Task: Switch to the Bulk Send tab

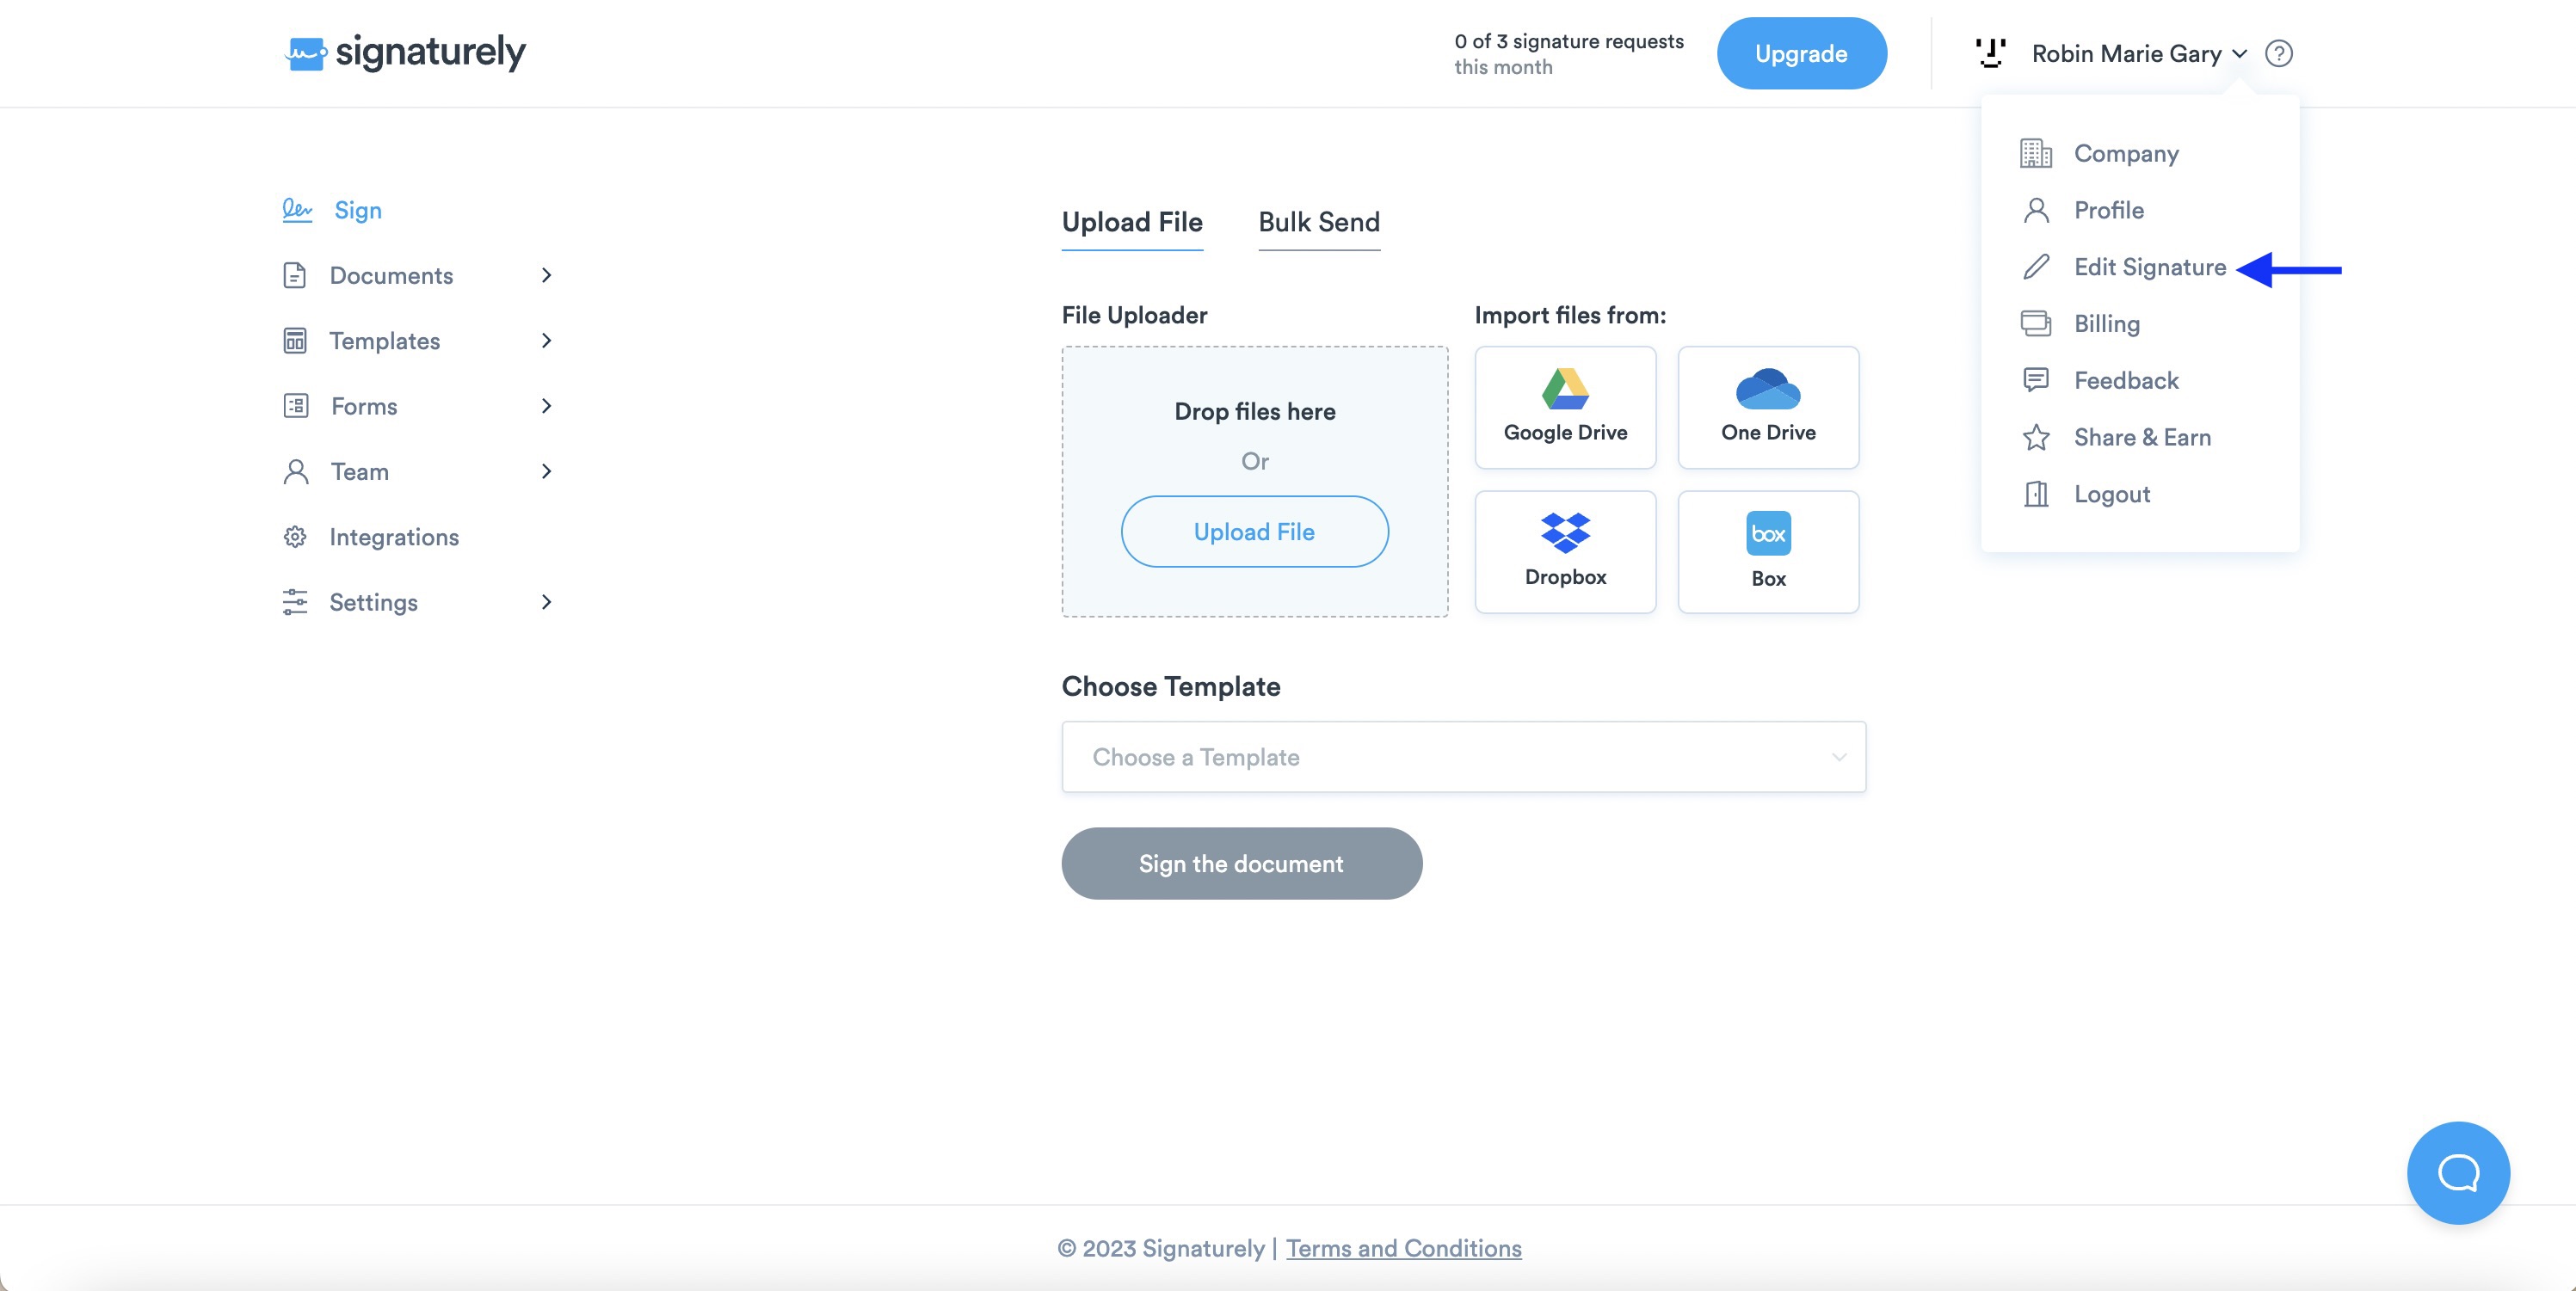Action: [x=1319, y=223]
